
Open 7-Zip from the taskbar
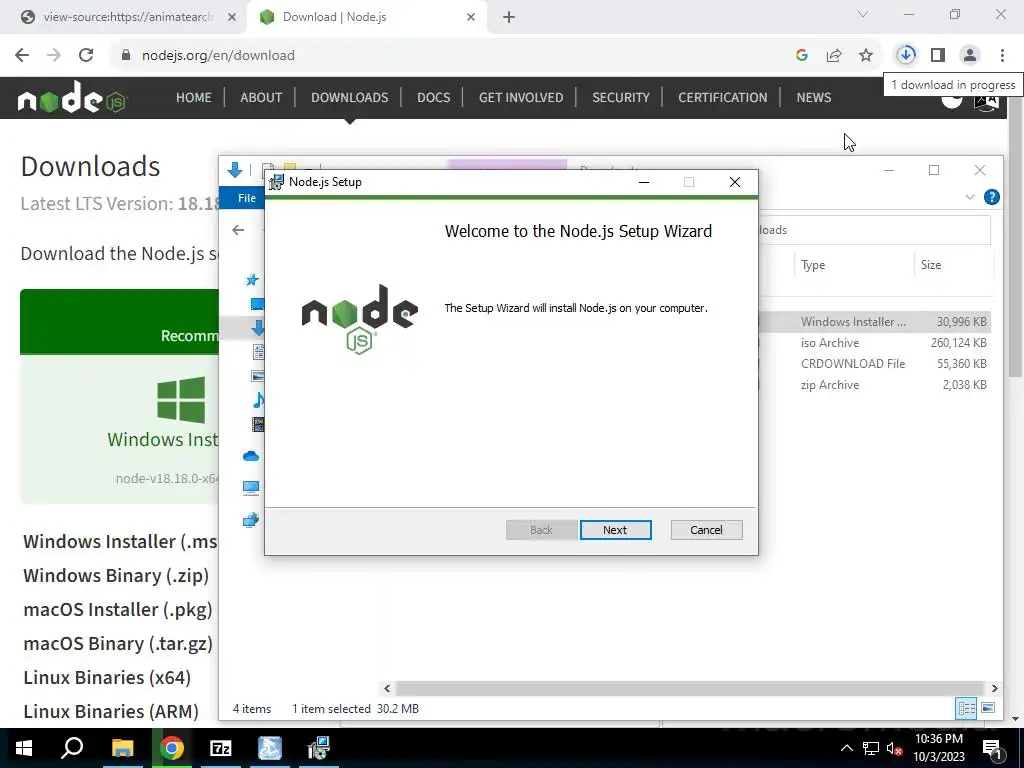(221, 748)
